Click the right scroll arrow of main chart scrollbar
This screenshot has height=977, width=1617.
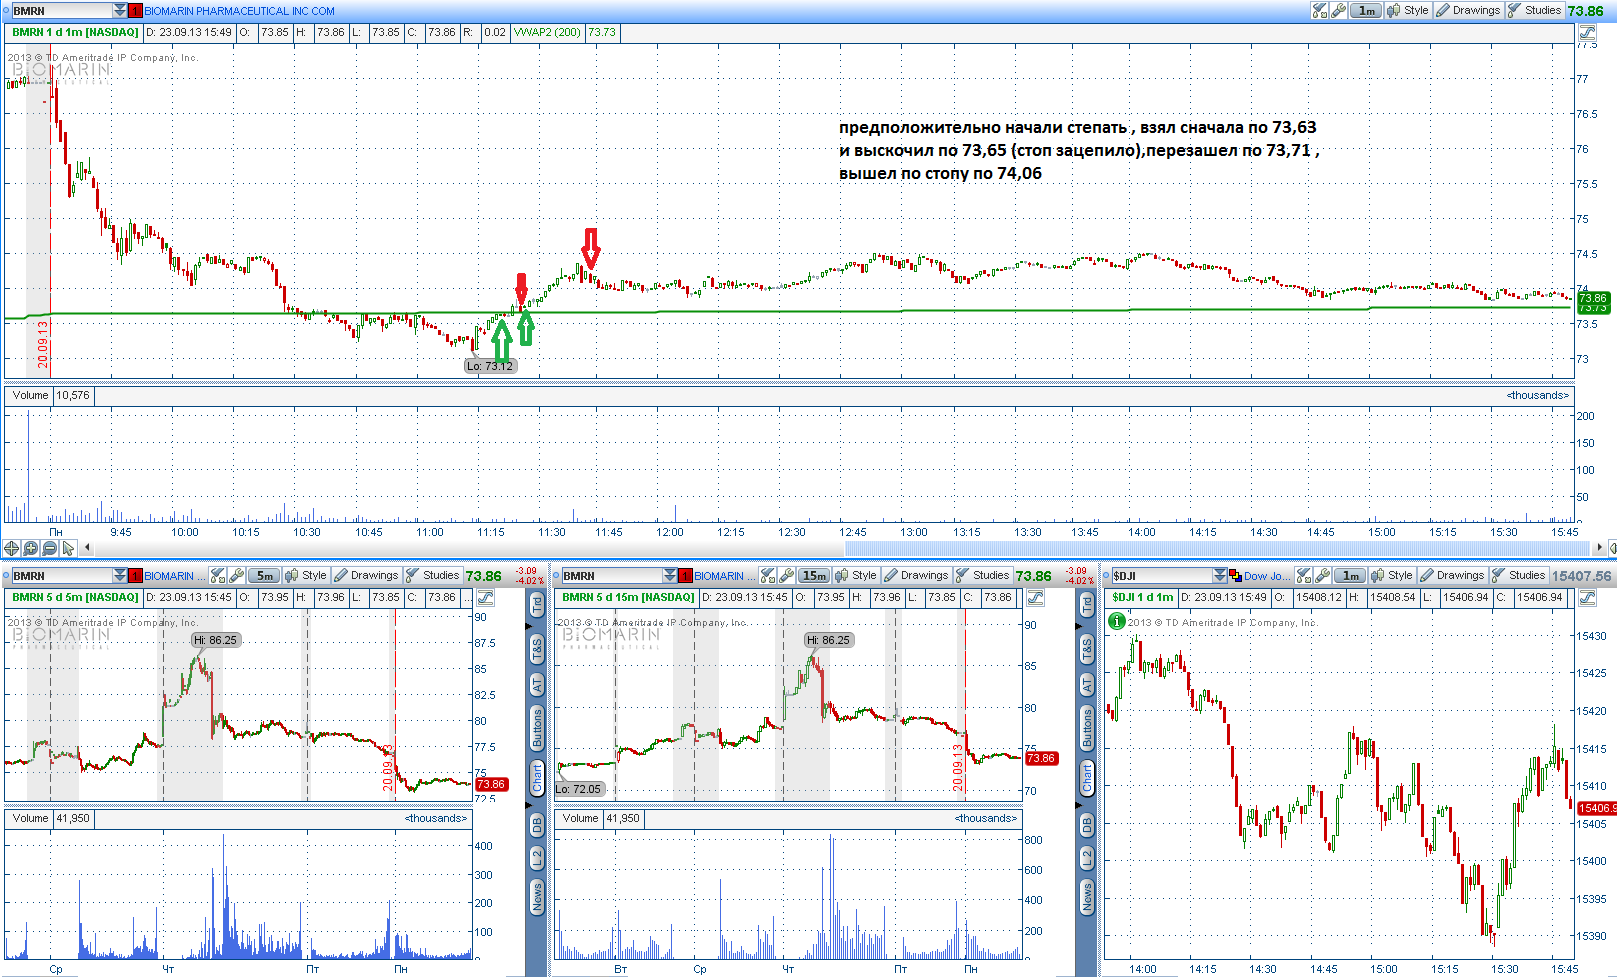pos(1600,548)
